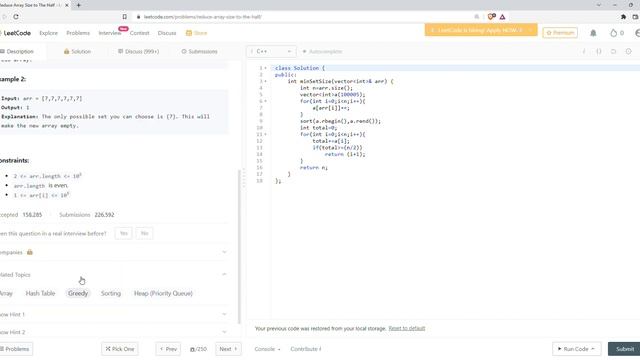Close the Reduce Array Size browser tab
The height and width of the screenshot is (360, 640).
tap(67, 5)
